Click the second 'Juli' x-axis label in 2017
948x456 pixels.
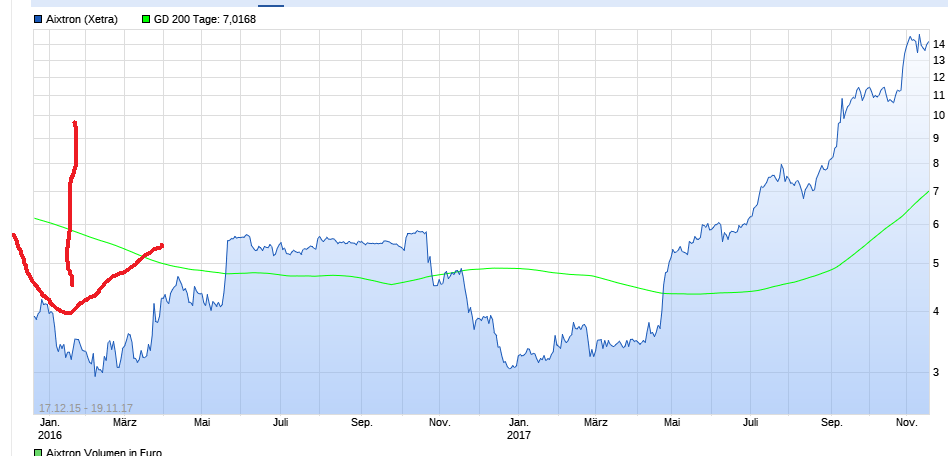(x=750, y=422)
